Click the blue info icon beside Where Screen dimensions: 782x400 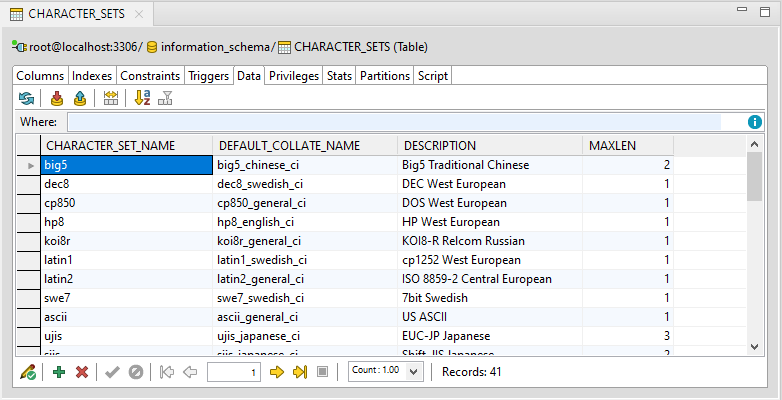(x=755, y=121)
